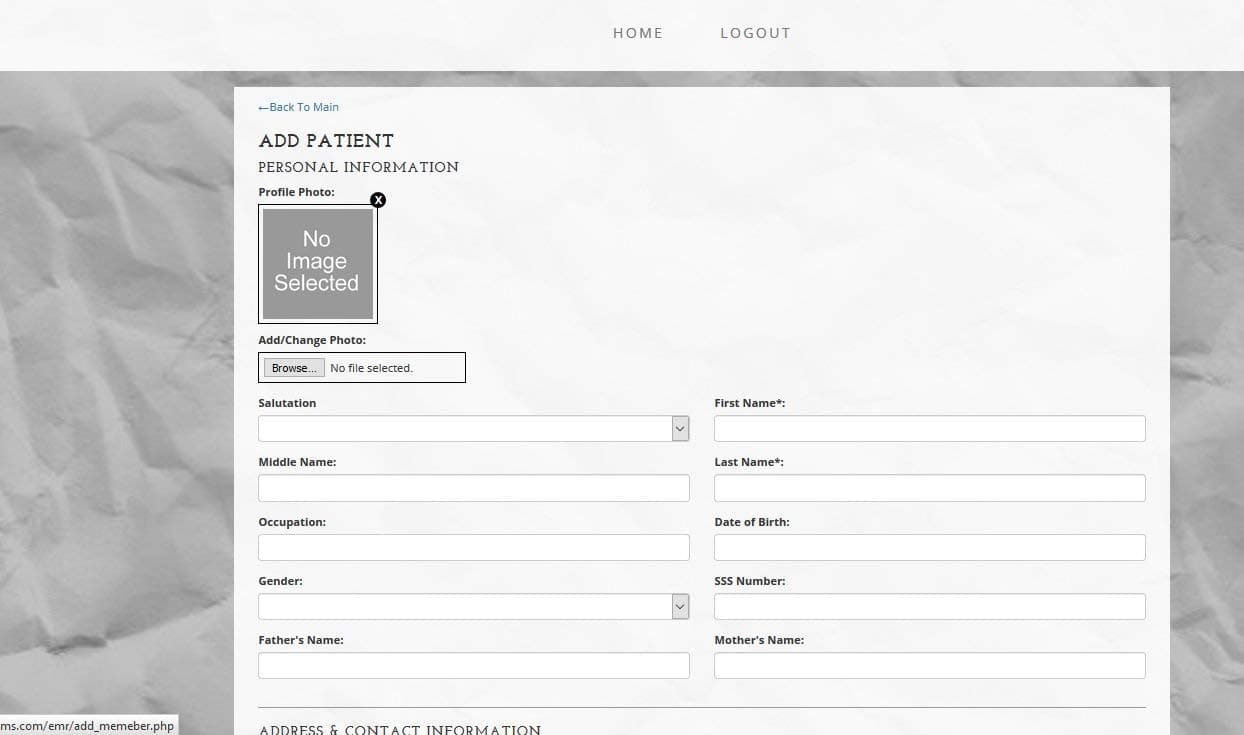Click the Salutation dropdown arrow
The height and width of the screenshot is (735, 1244).
[680, 429]
